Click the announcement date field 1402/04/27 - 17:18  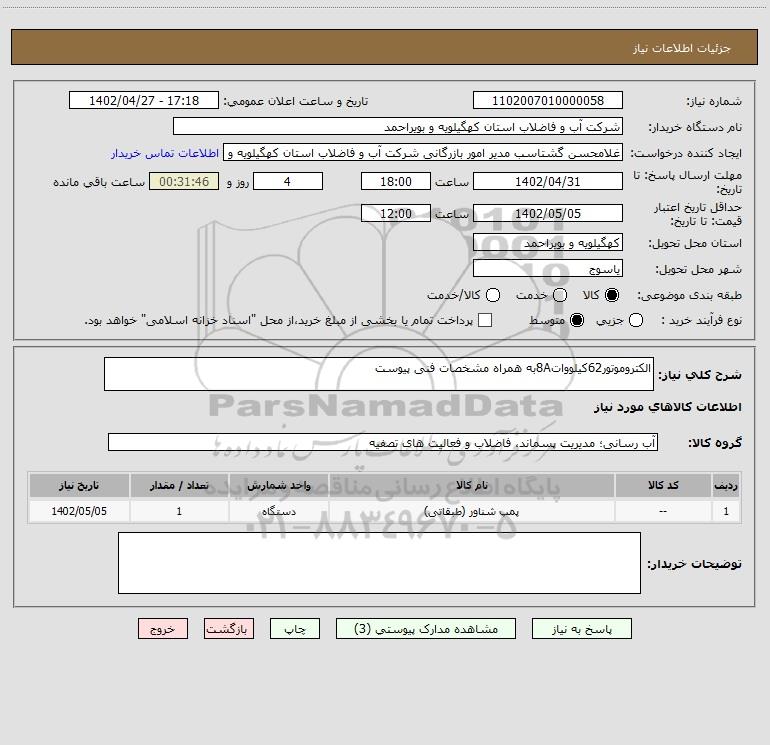[x=144, y=100]
